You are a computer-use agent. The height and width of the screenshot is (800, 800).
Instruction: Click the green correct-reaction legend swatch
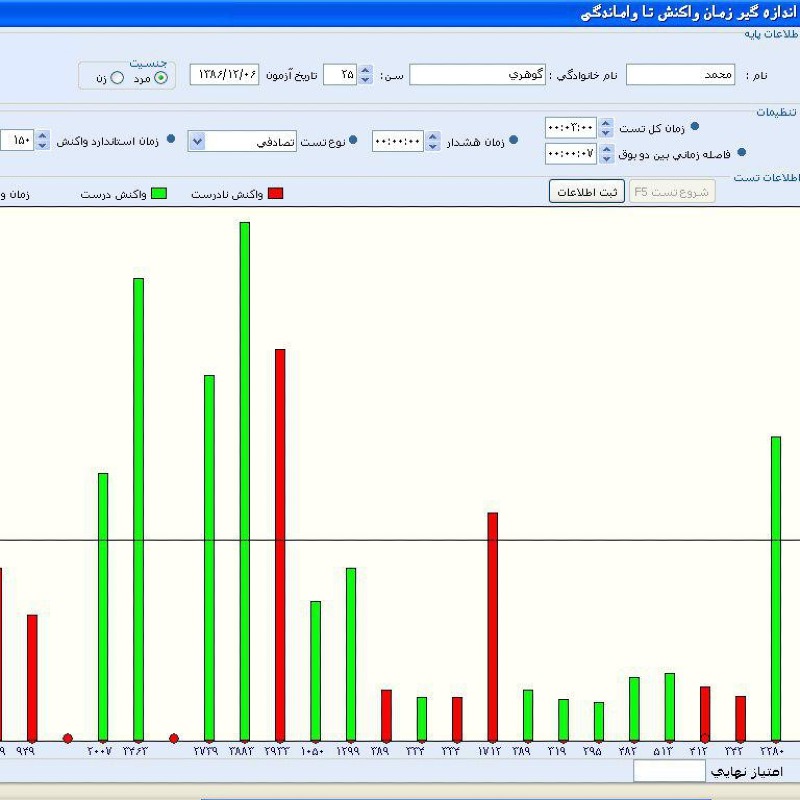pos(158,194)
